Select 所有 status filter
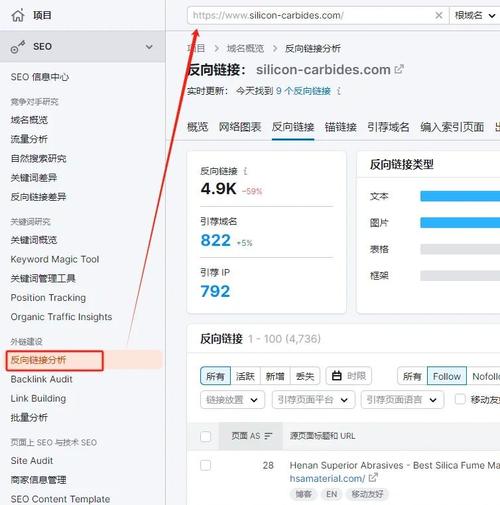Screen dimensions: 500x505 click(x=215, y=376)
